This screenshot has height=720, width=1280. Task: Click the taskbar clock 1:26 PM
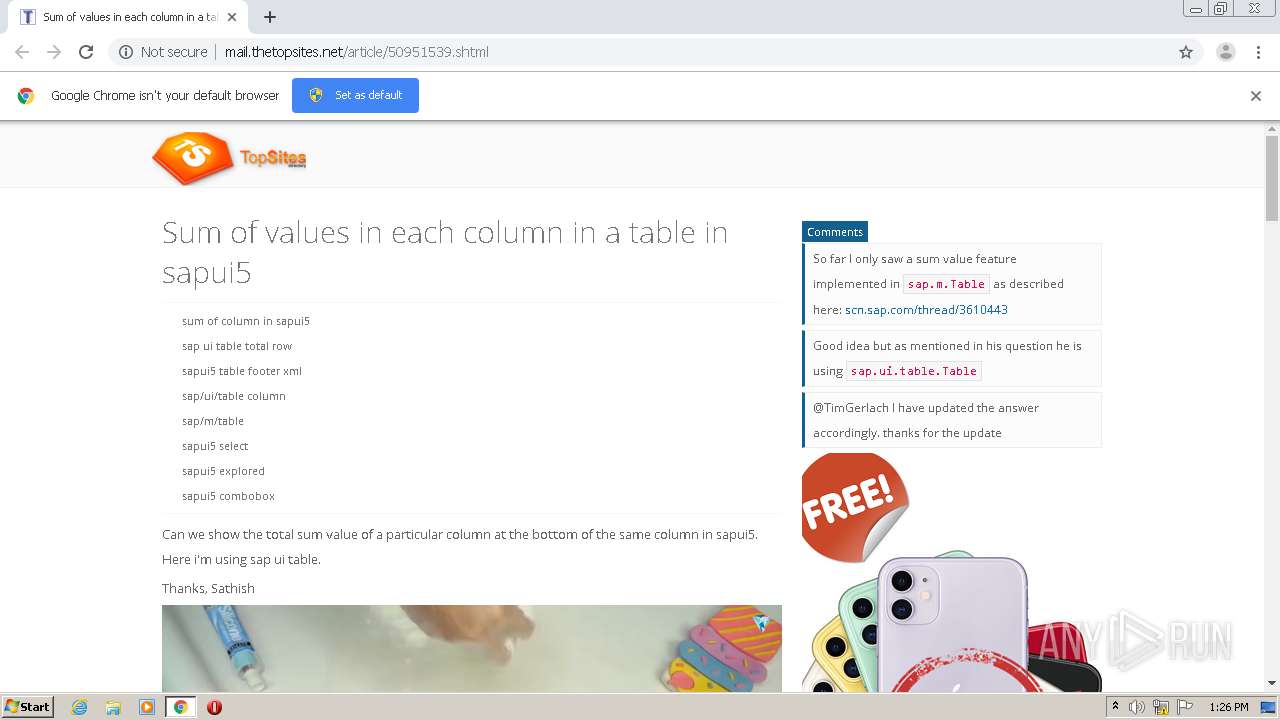1228,707
